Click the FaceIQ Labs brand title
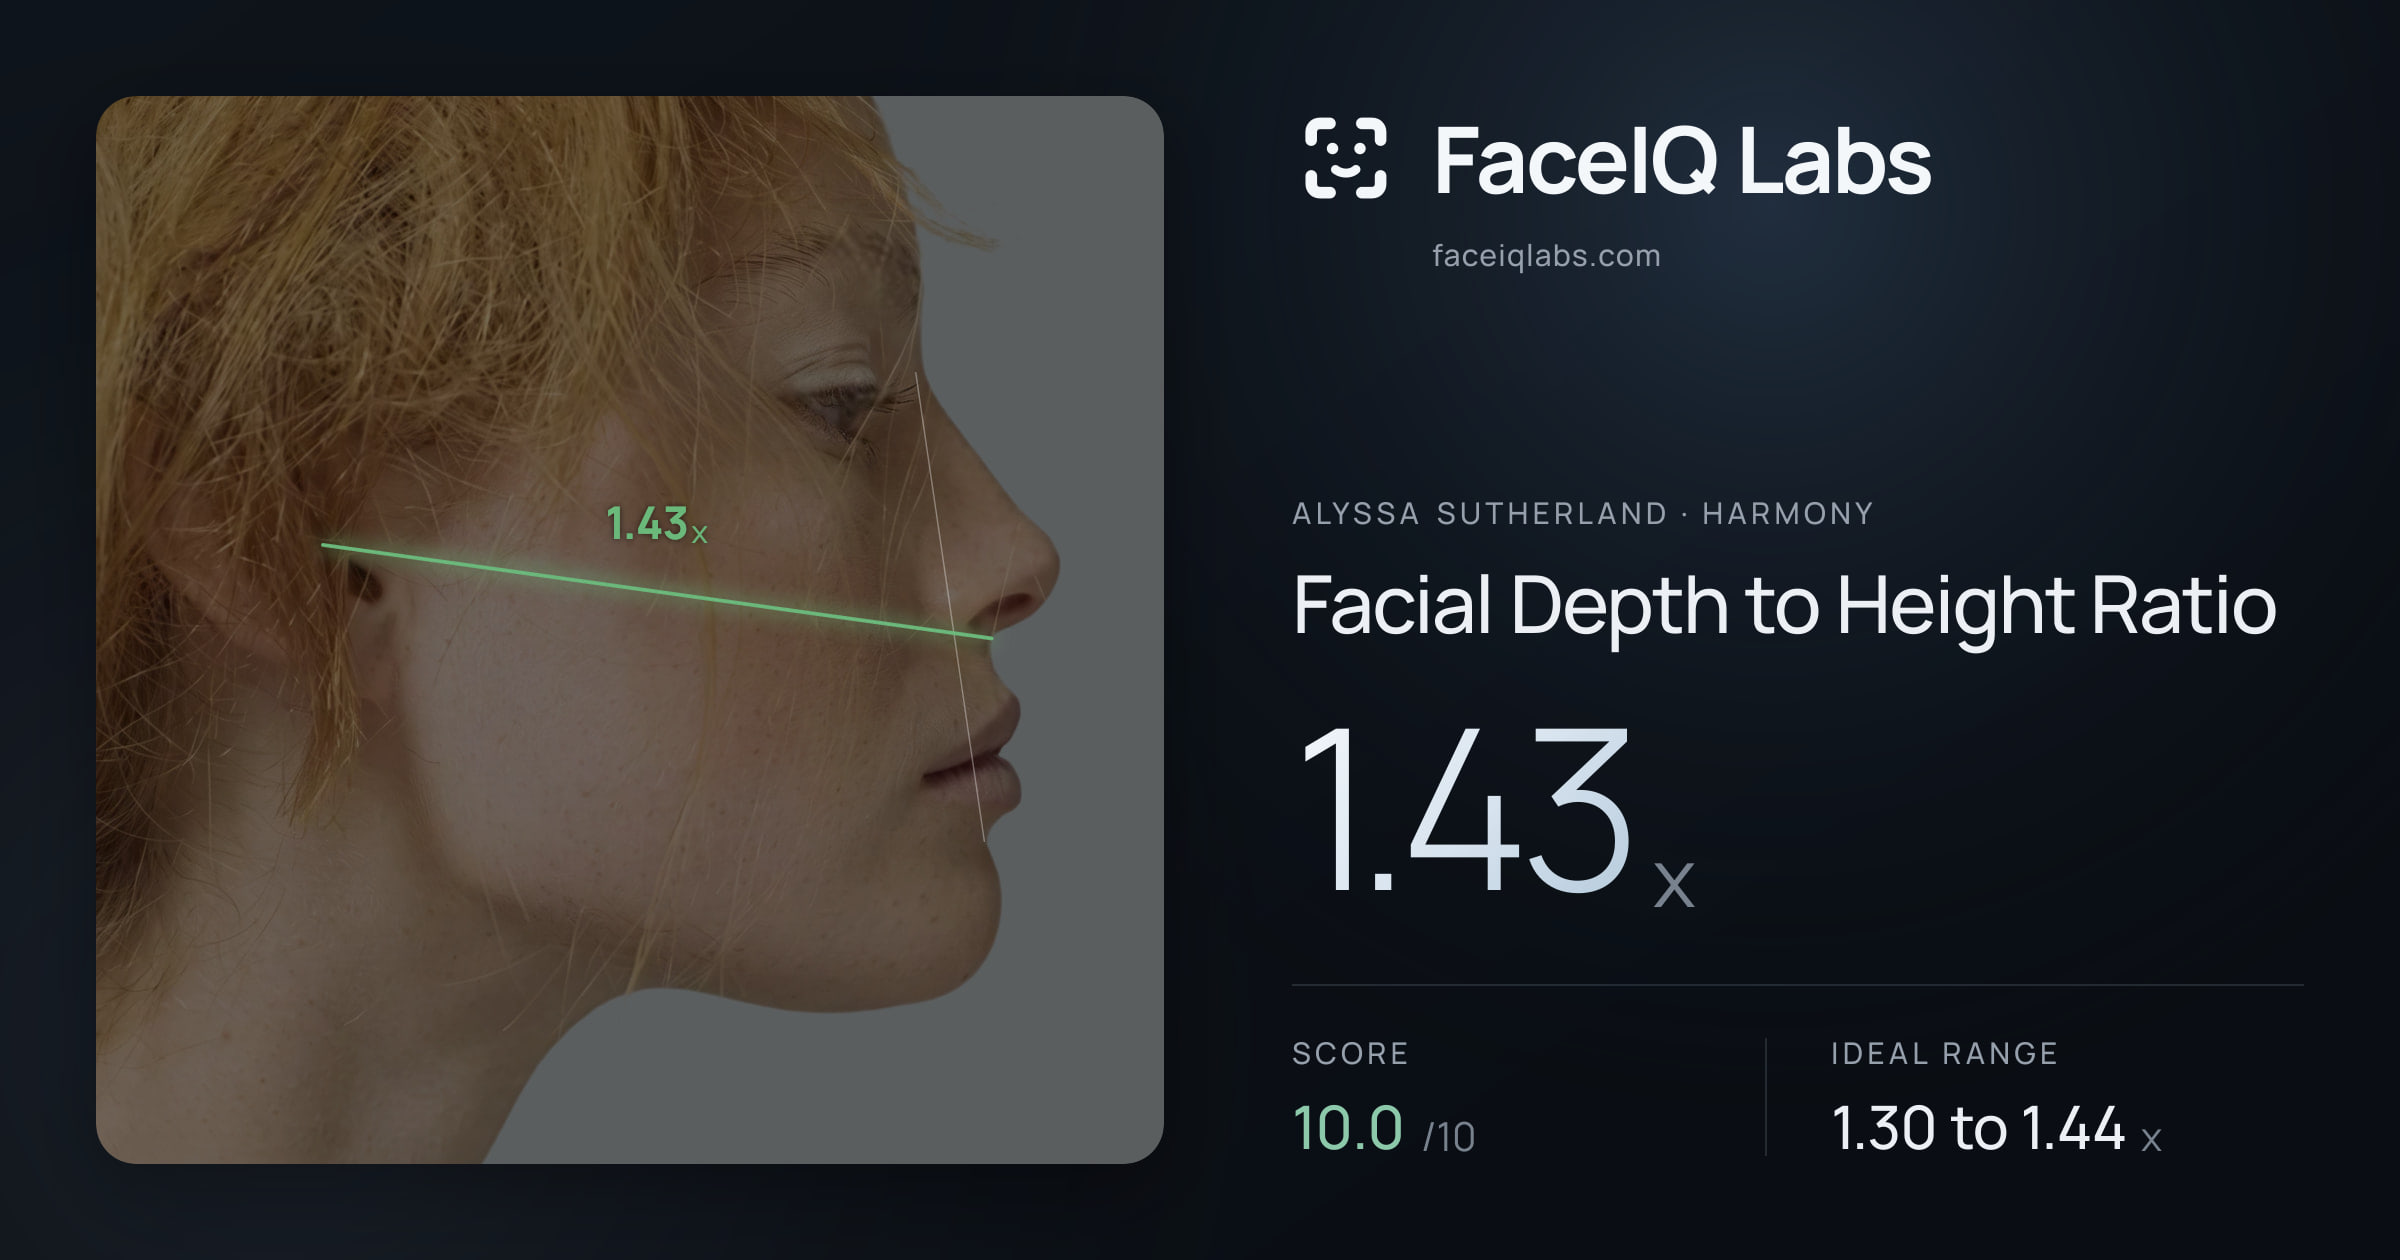Viewport: 2400px width, 1260px height. (1682, 161)
